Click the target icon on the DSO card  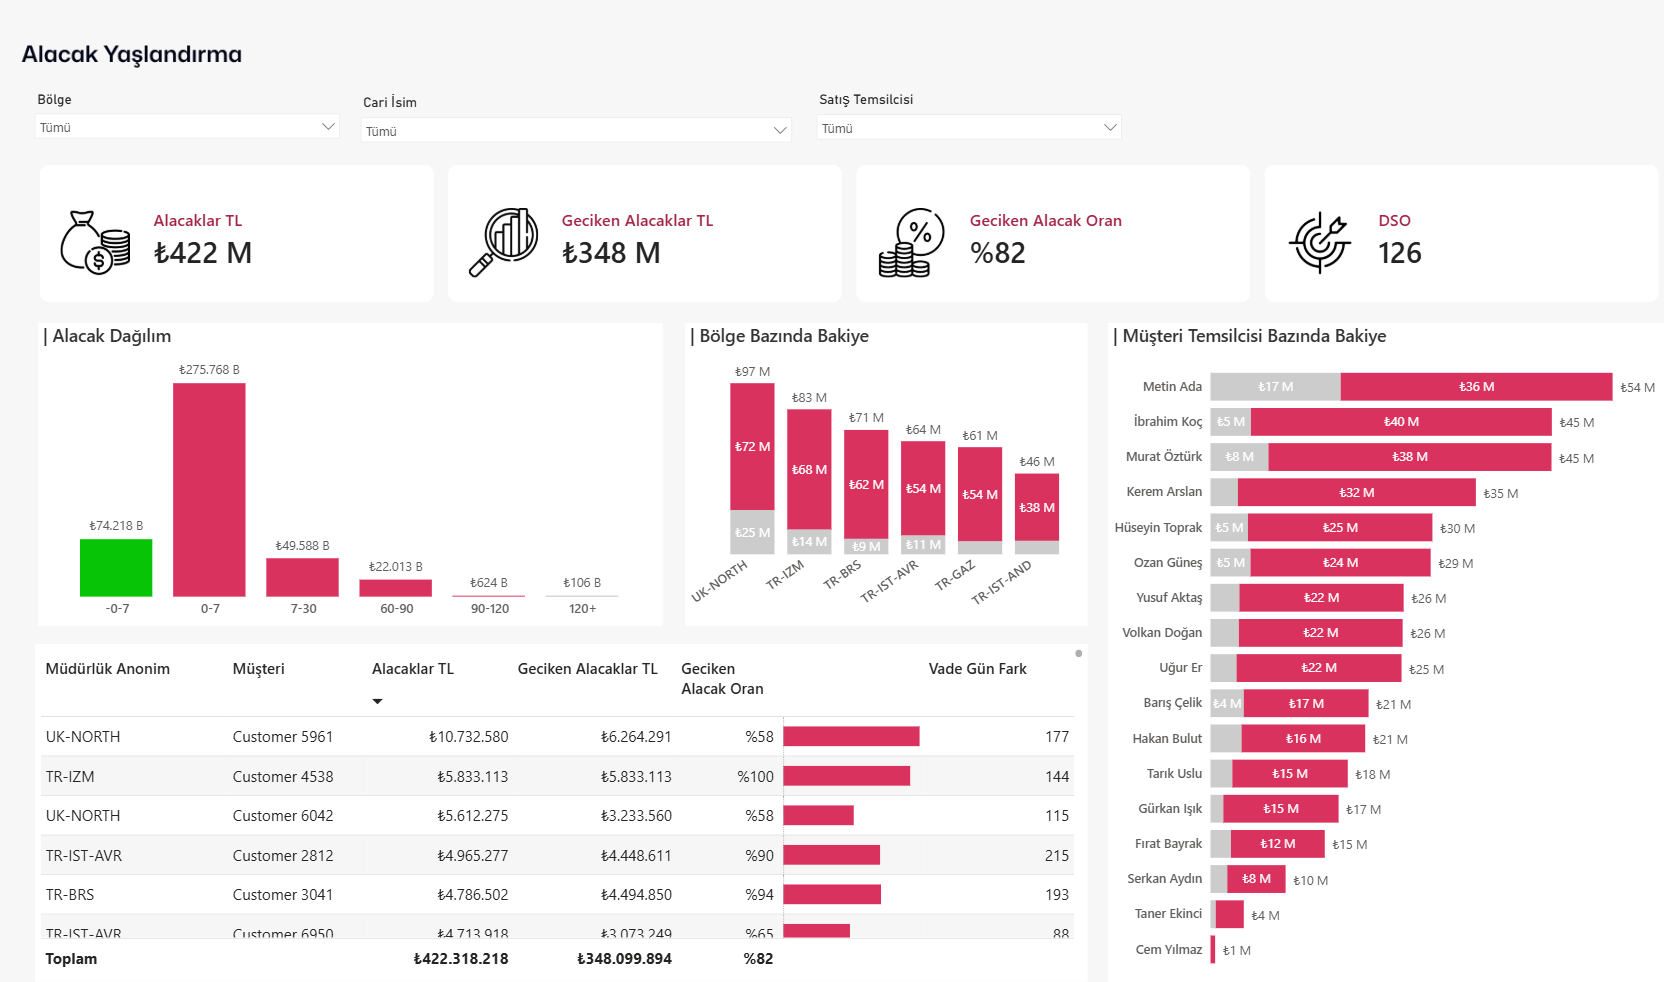[1320, 242]
